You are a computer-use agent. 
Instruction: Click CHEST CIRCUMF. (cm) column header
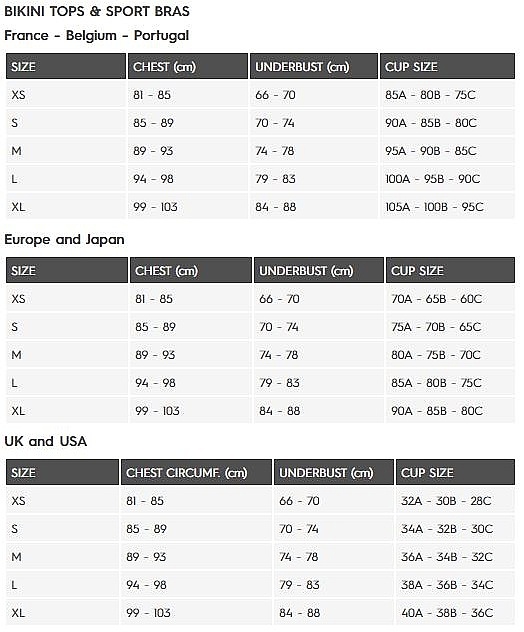[x=196, y=472]
